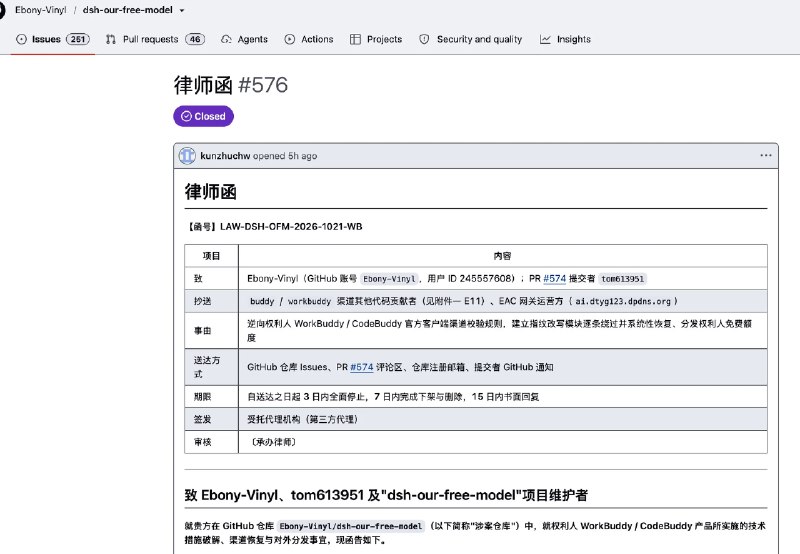
Task: Click the 承办律师 cell text
Action: [x=274, y=442]
